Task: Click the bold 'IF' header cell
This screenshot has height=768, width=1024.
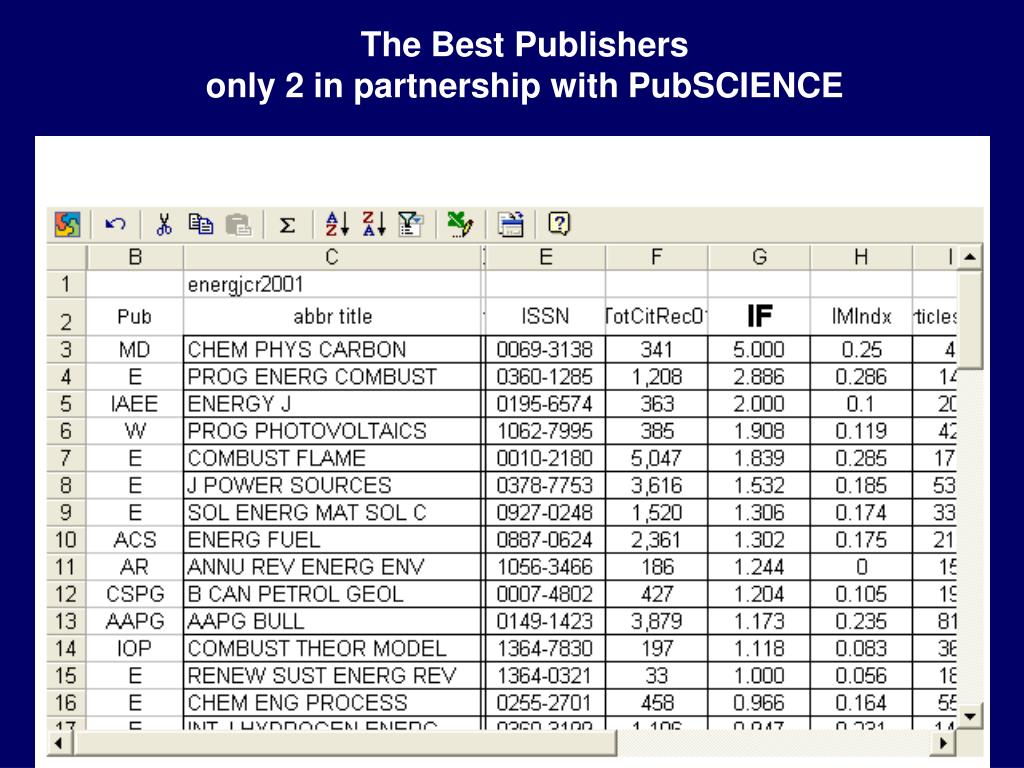Action: (760, 317)
